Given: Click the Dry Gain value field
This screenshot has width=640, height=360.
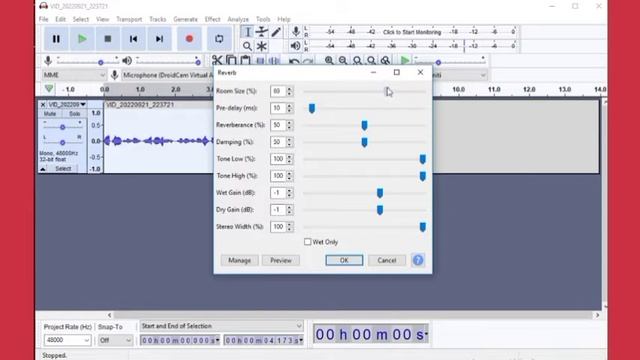Looking at the screenshot, I should [x=278, y=210].
